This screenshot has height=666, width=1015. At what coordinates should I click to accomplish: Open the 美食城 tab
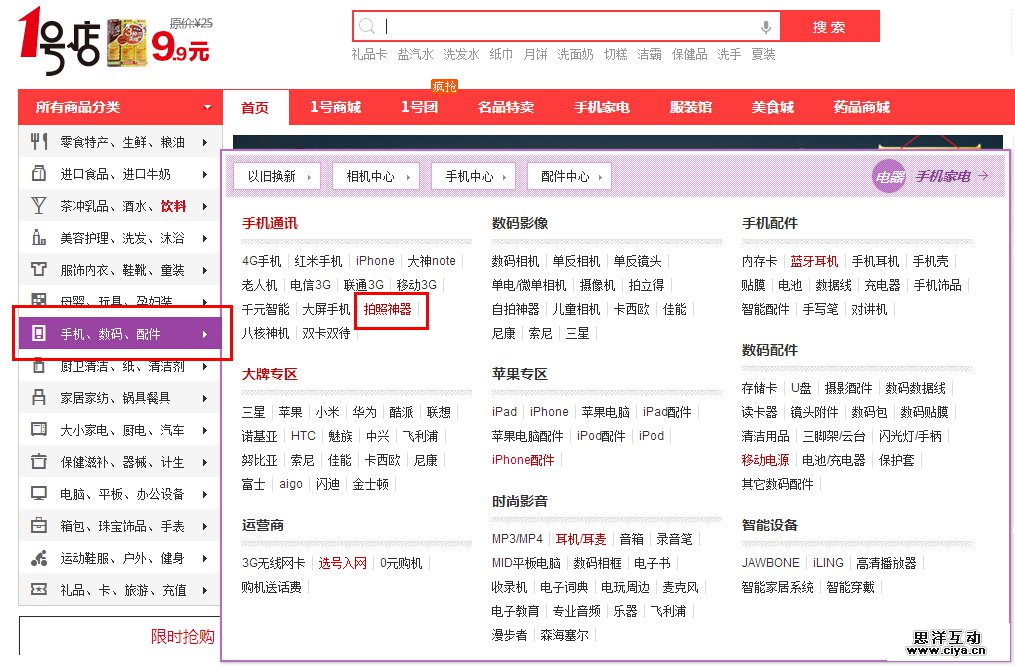point(772,107)
